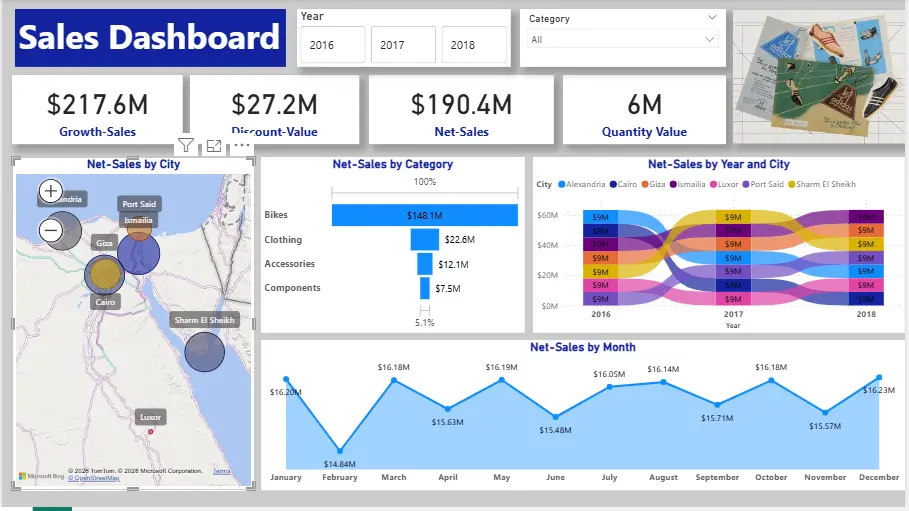Click the Alexandria legend color marker
Image resolution: width=909 pixels, height=511 pixels.
(x=561, y=184)
